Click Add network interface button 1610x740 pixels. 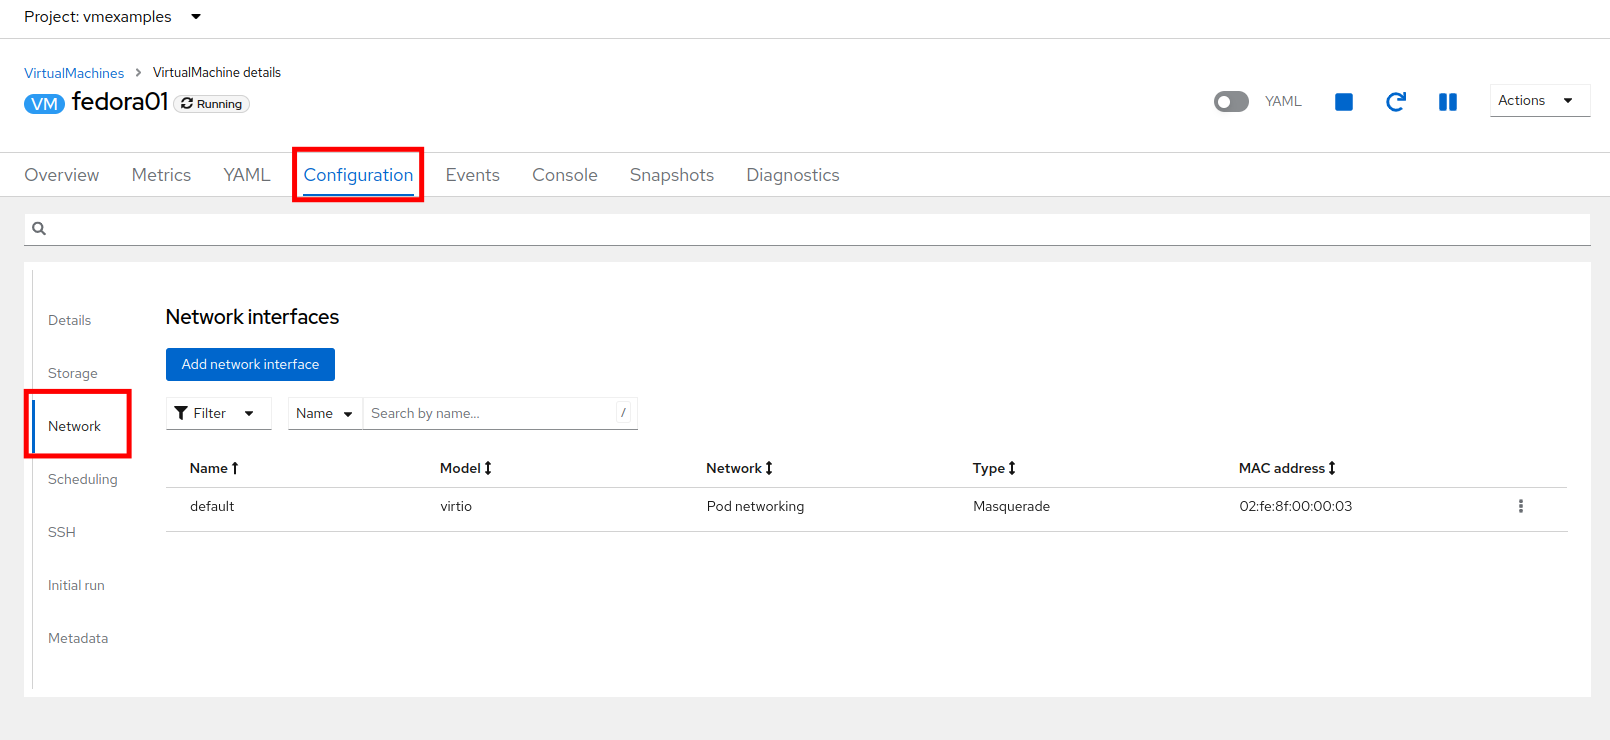[250, 364]
